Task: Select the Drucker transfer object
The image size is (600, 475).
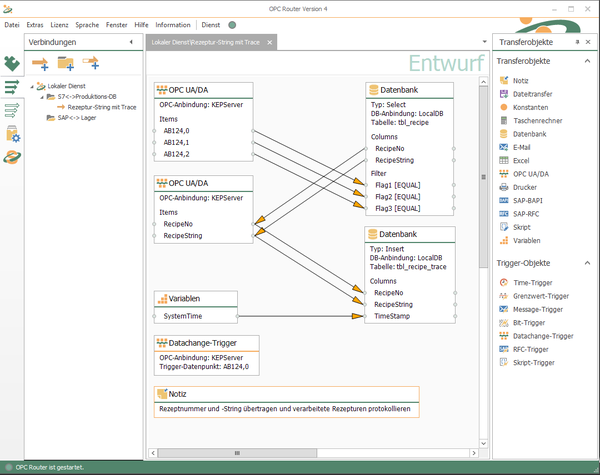Action: 518,187
